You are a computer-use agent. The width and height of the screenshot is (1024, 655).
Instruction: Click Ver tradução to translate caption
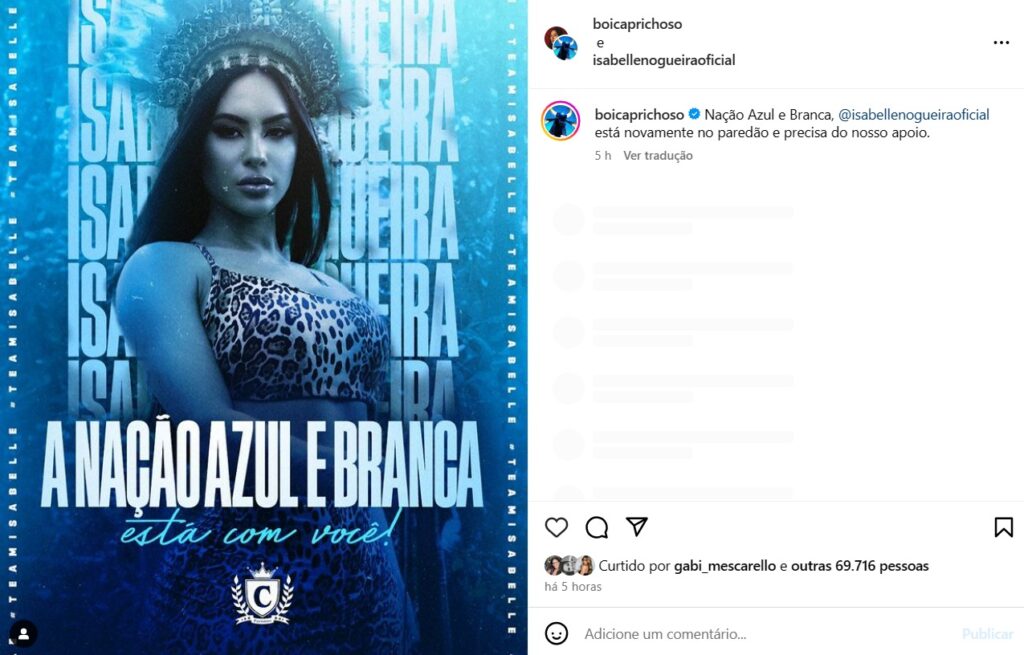(658, 155)
